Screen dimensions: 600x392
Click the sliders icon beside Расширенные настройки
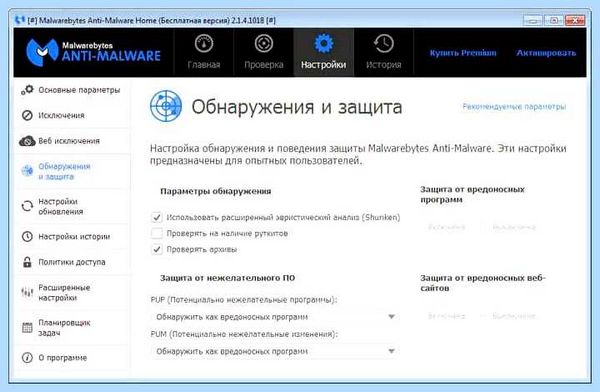click(x=27, y=292)
